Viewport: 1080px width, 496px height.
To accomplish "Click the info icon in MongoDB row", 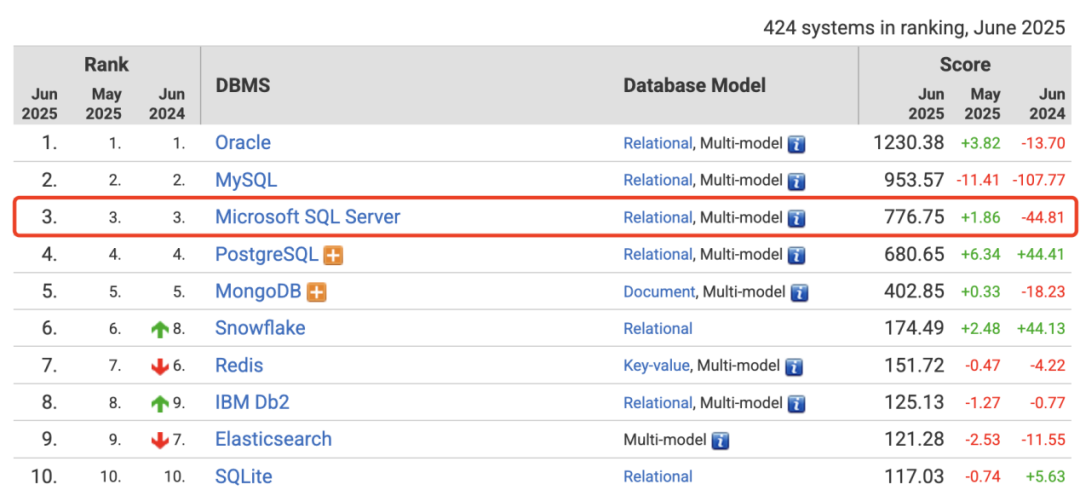I will [800, 292].
